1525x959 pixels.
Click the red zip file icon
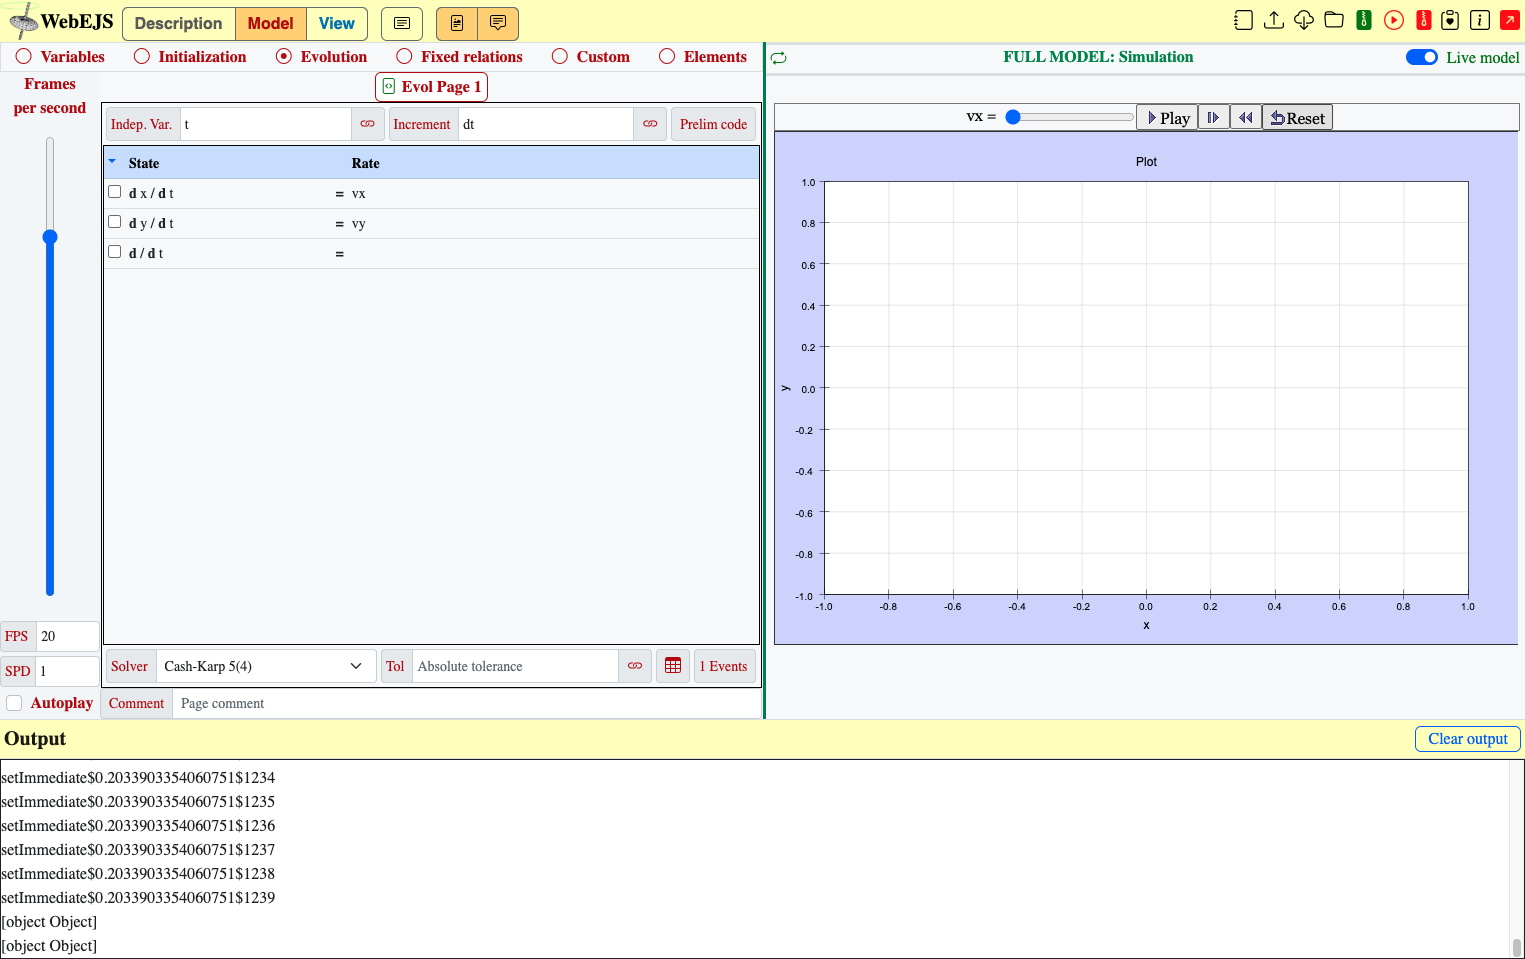coord(1423,20)
